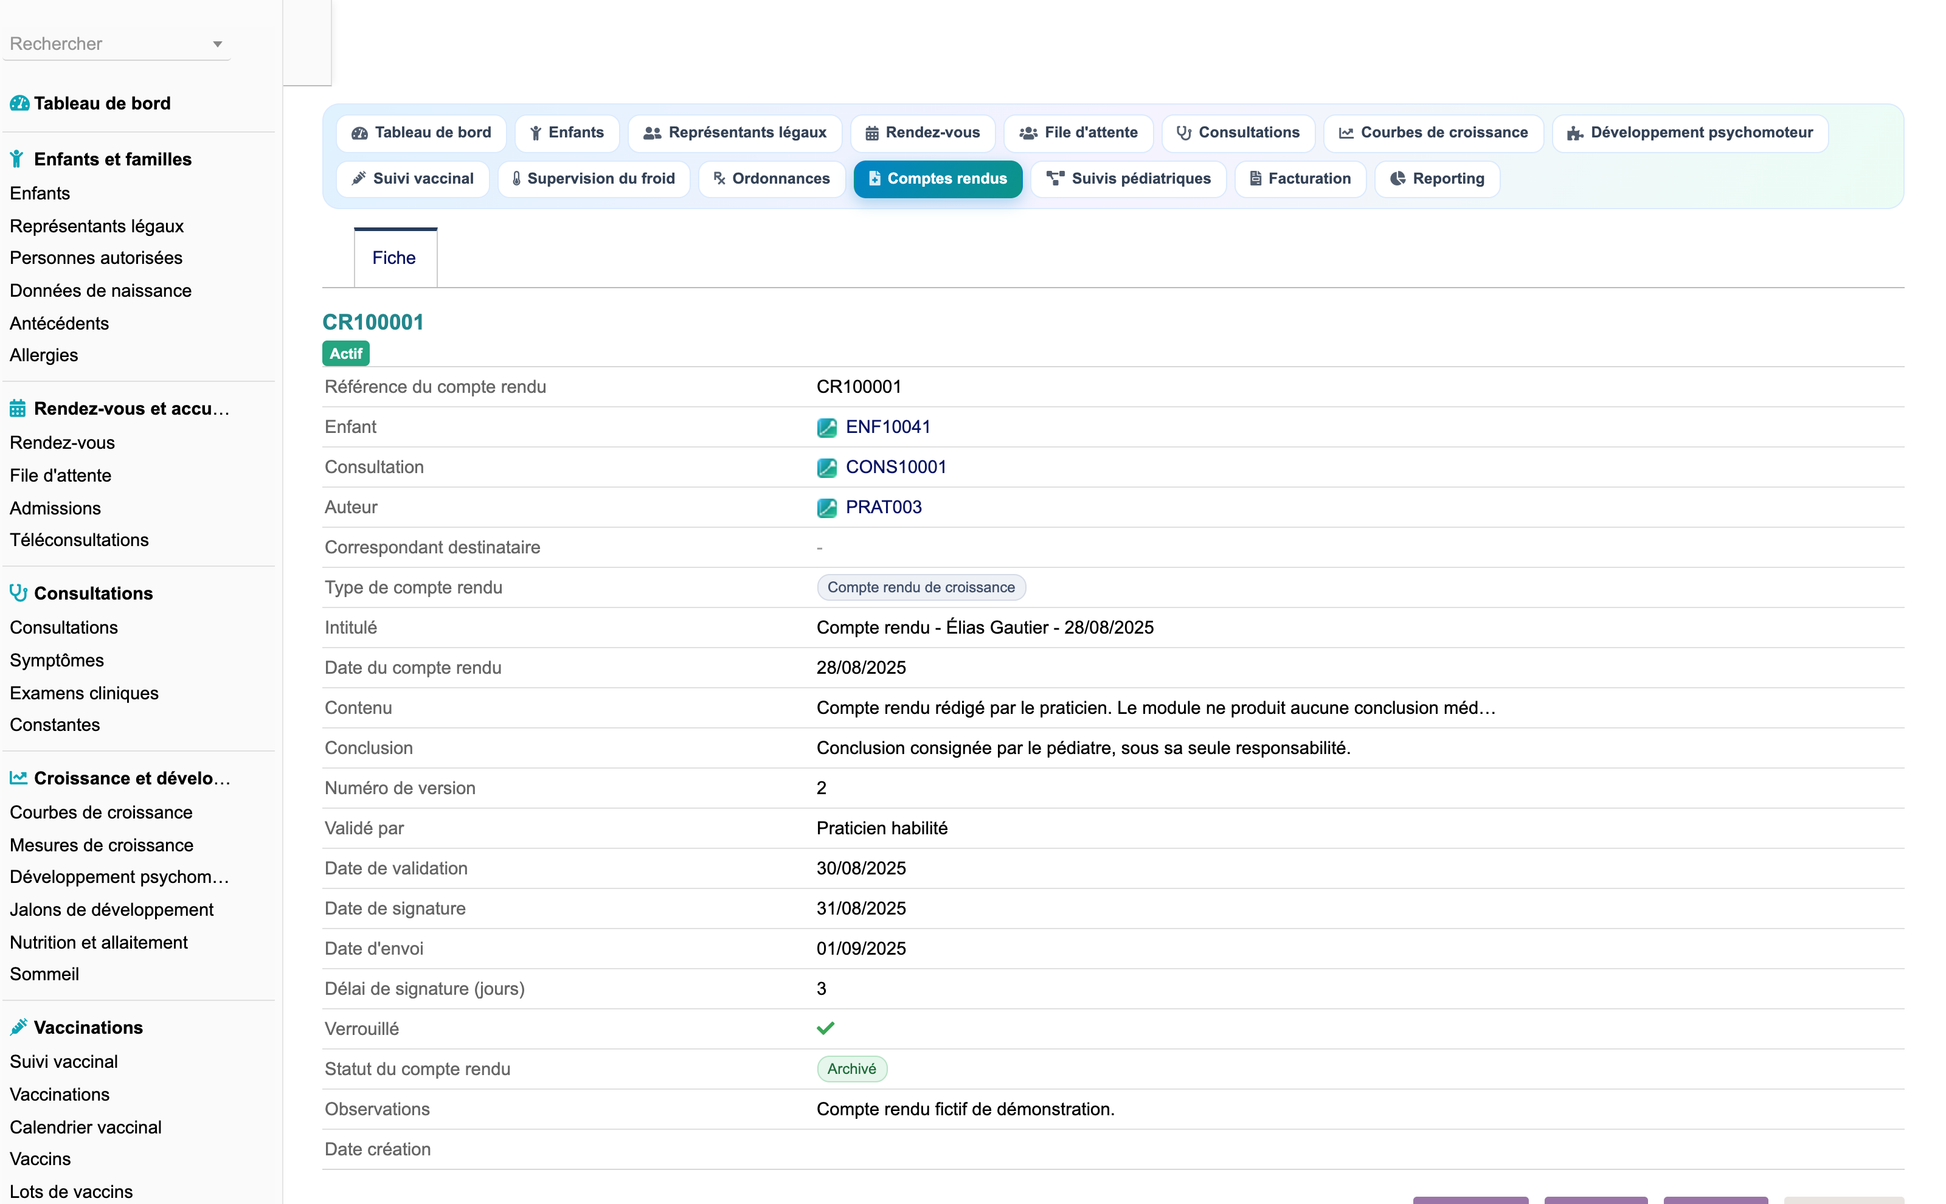
Task: Open the Consultations toolbar tab
Action: [x=1238, y=133]
